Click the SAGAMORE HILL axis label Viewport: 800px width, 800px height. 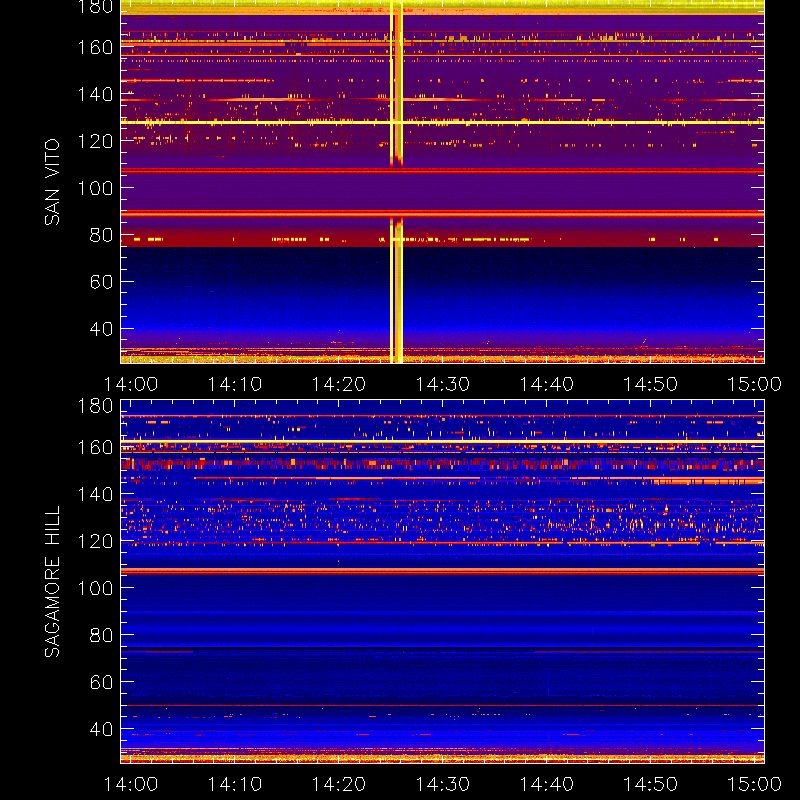coord(52,582)
